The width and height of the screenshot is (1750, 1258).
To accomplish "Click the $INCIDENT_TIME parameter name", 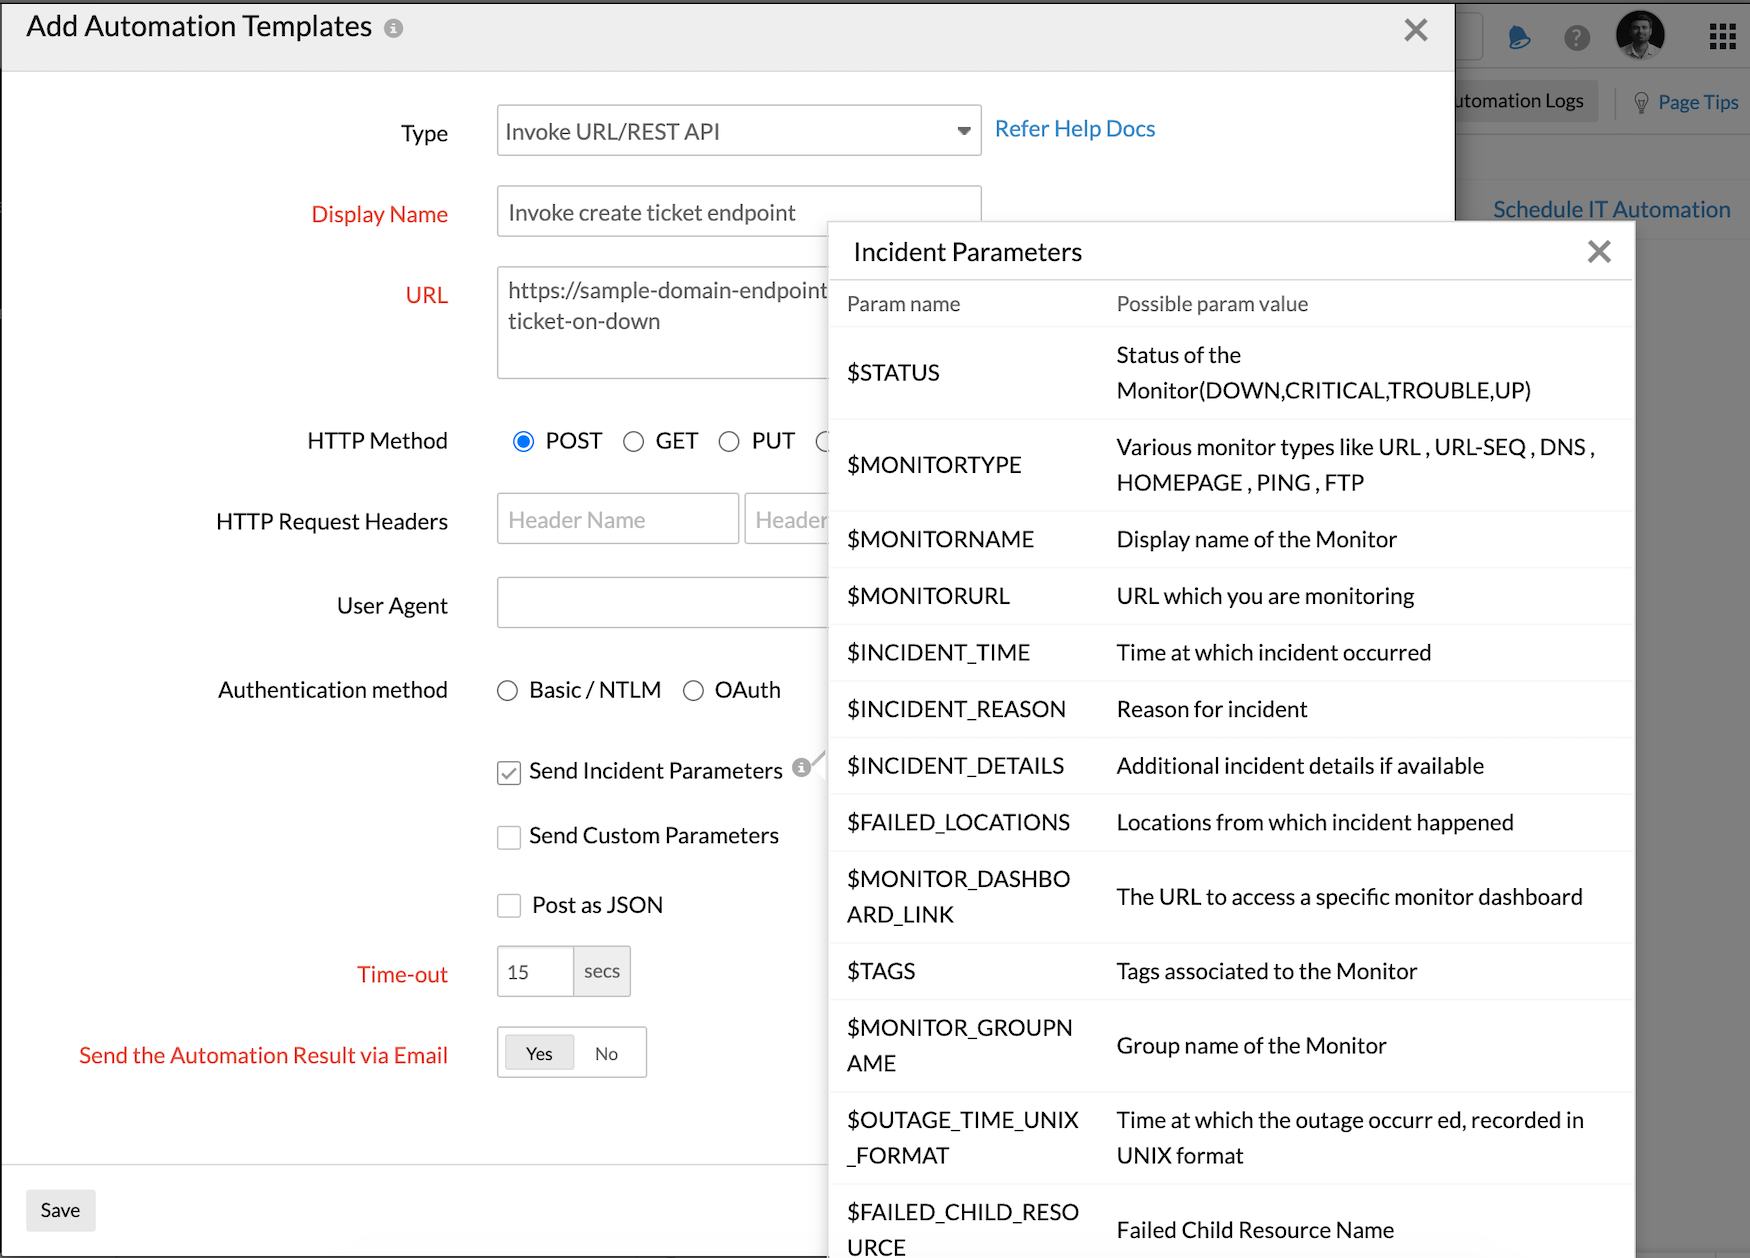I will click(x=938, y=653).
